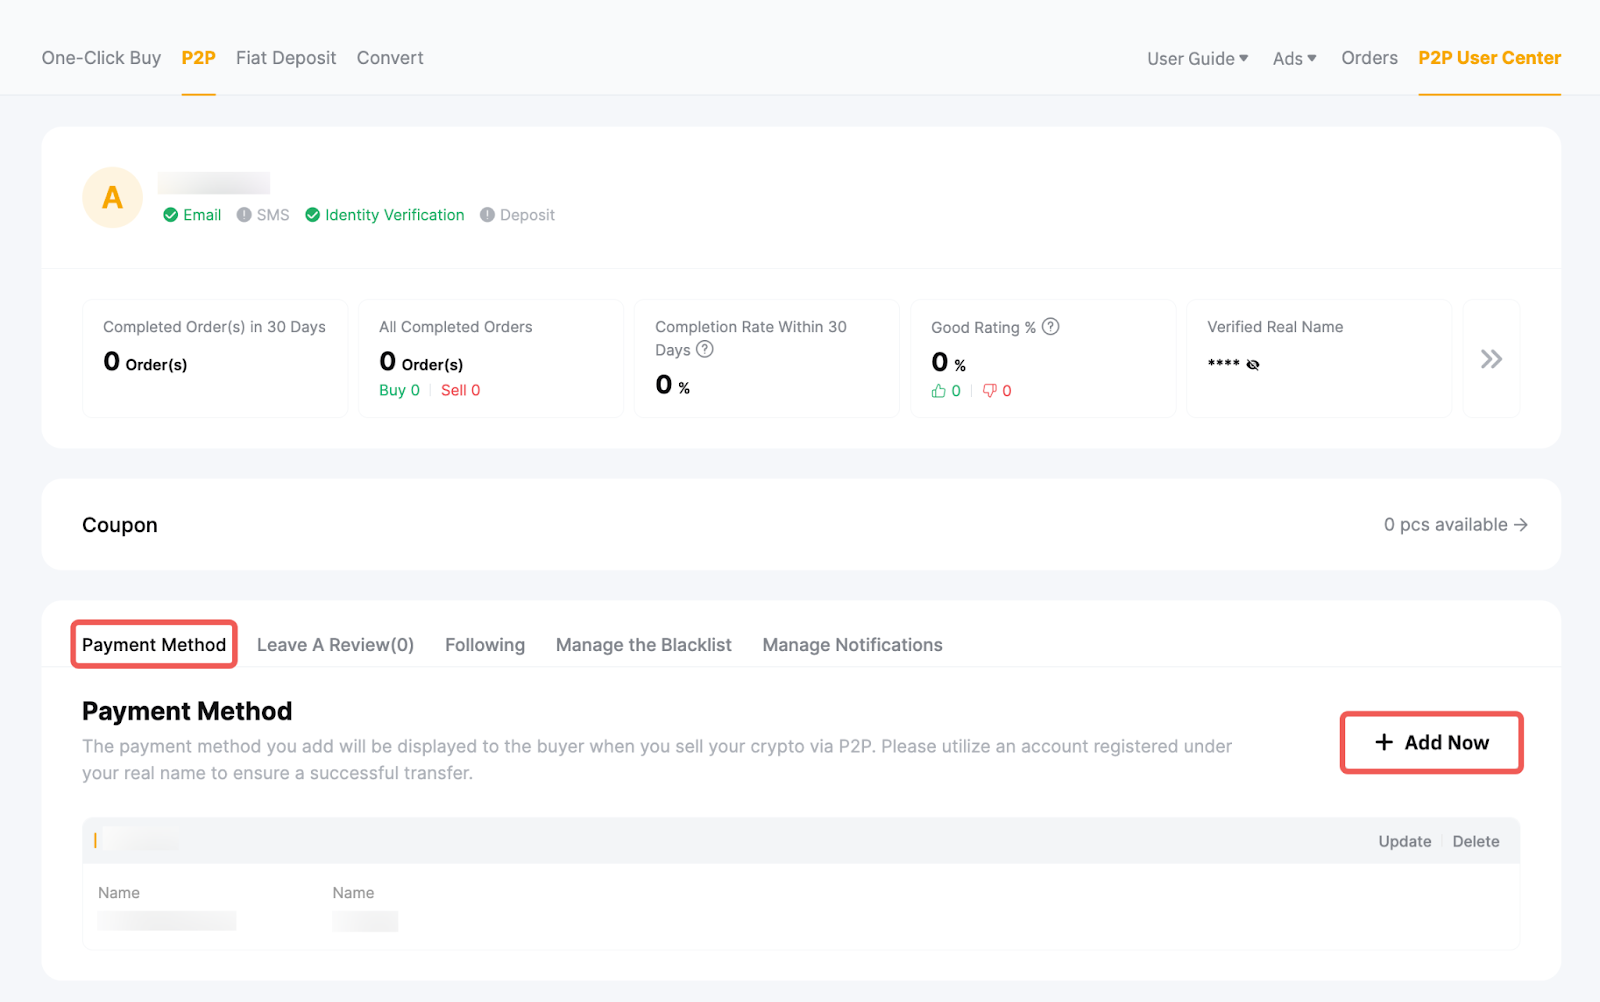Open the Ads dropdown menu
This screenshot has height=1002, width=1600.
point(1294,59)
